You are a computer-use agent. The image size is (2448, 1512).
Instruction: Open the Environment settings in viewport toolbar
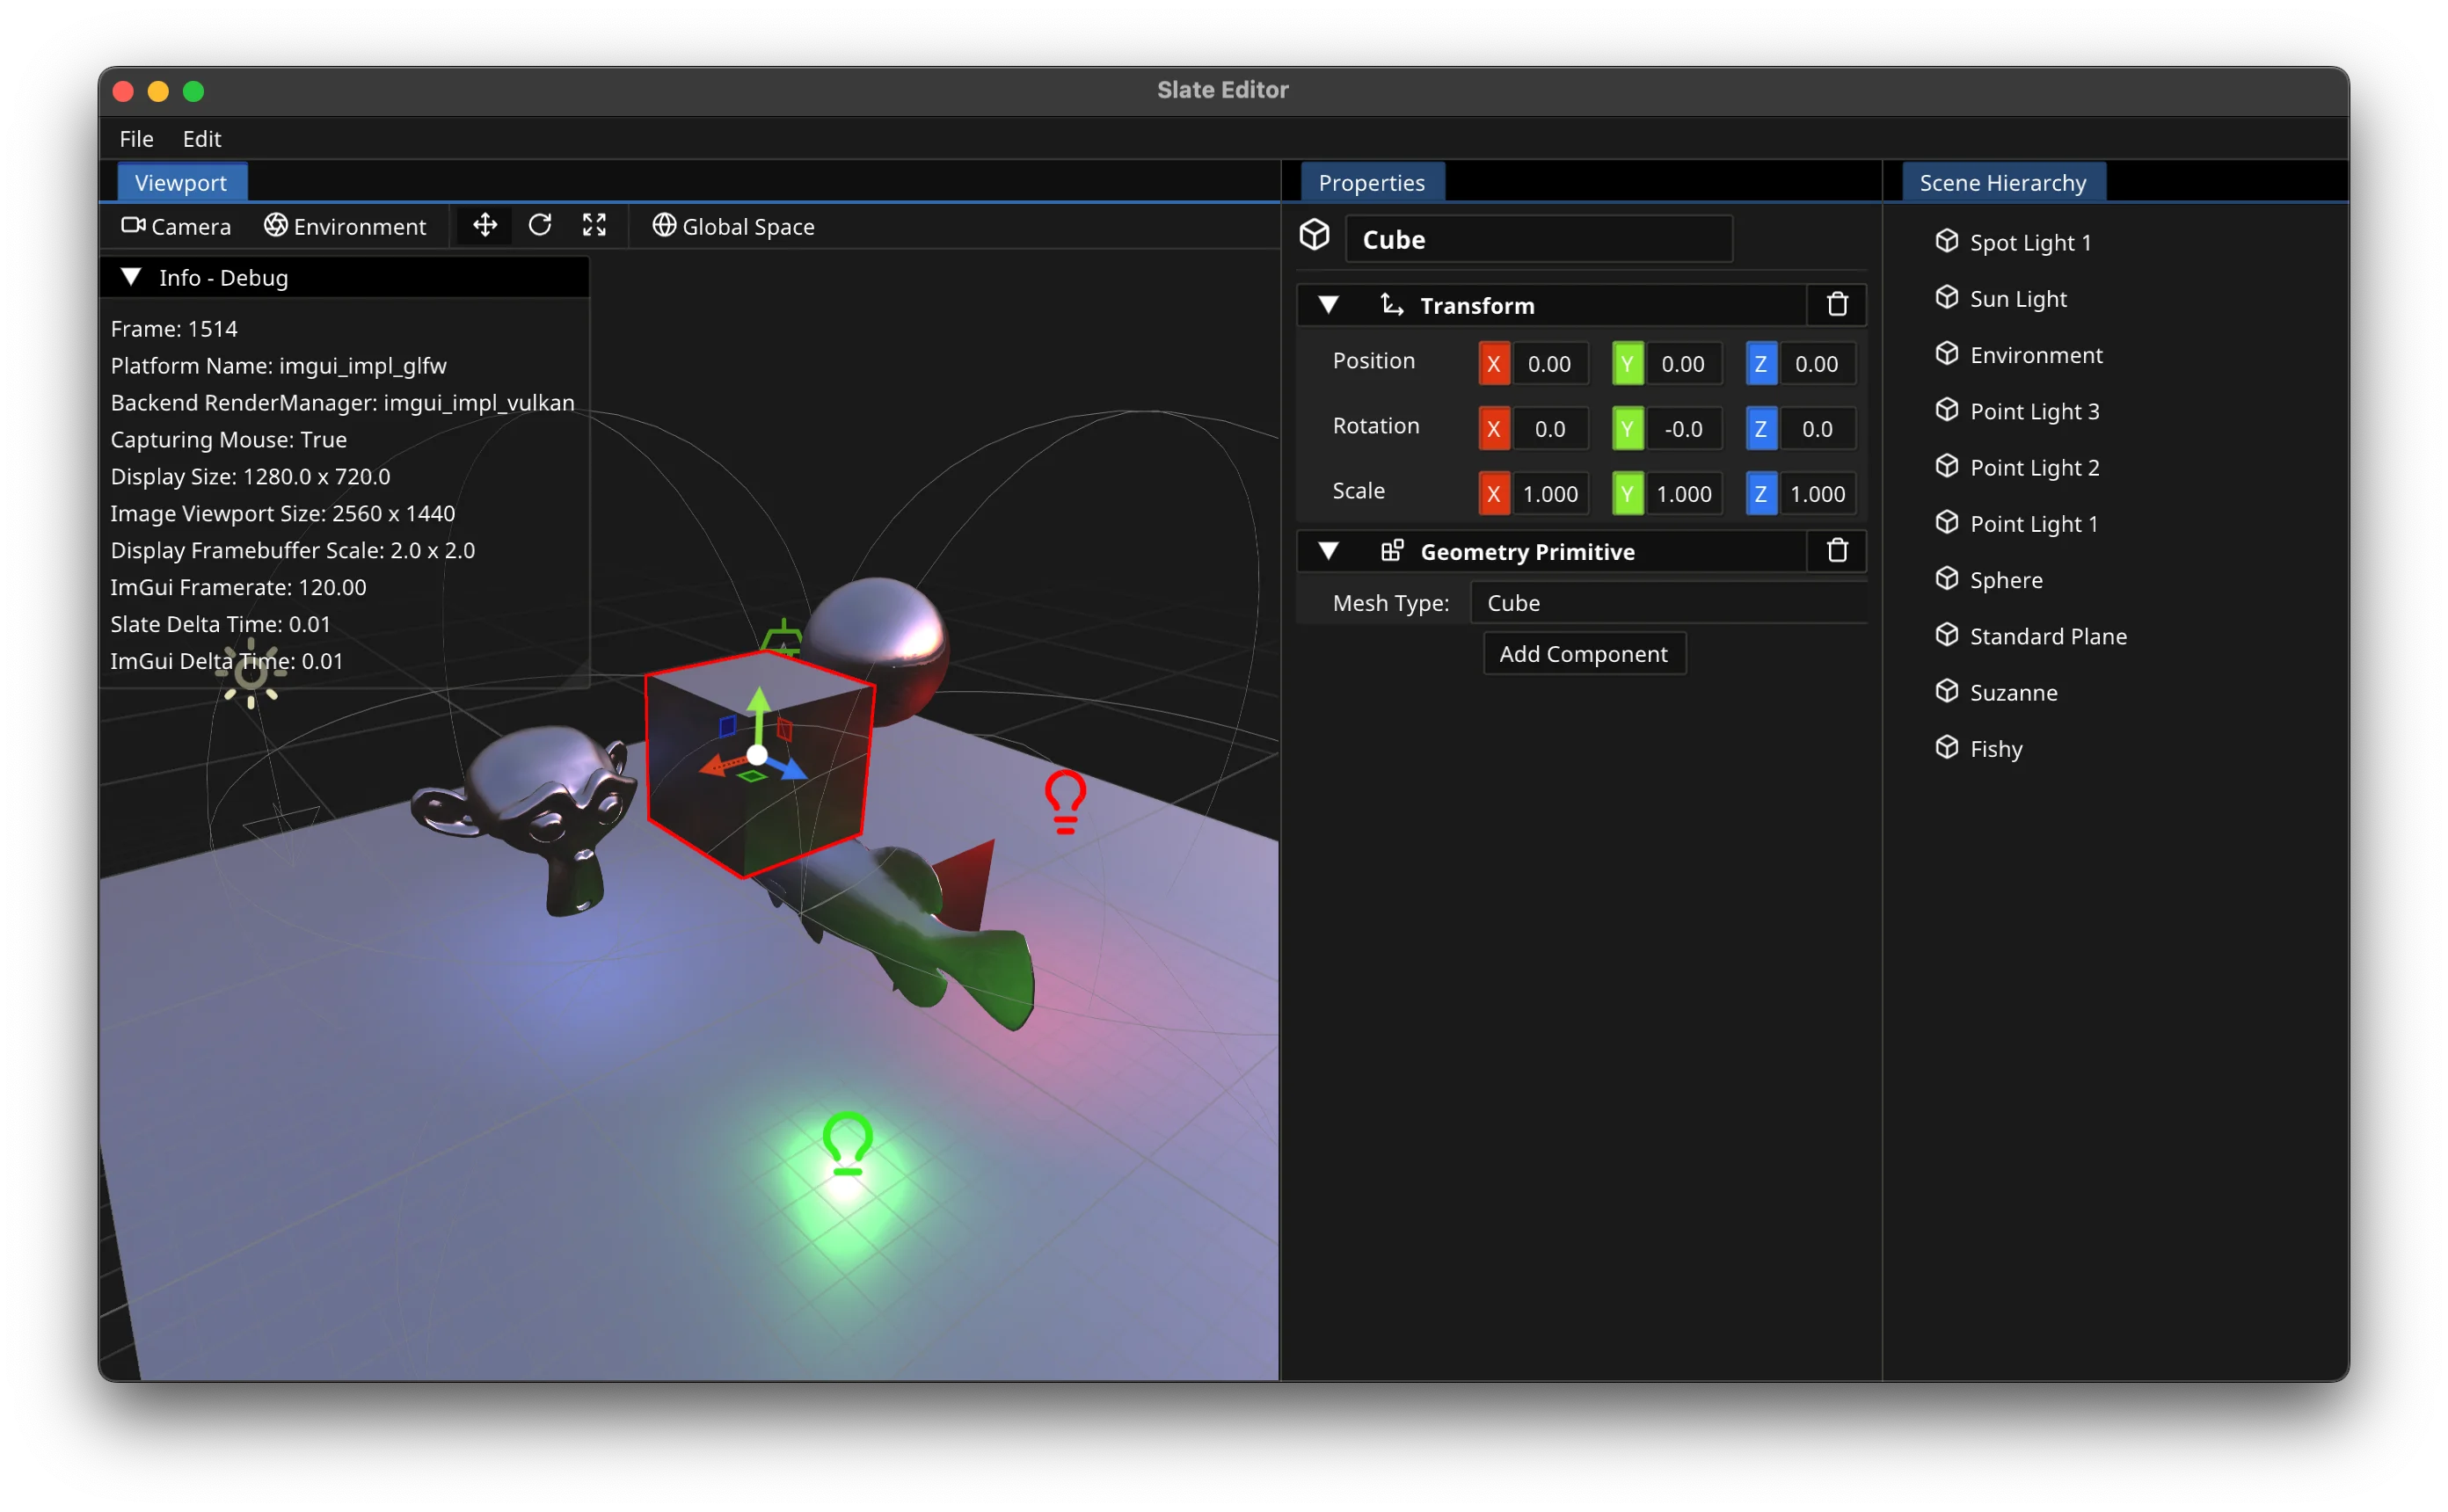[x=345, y=227]
